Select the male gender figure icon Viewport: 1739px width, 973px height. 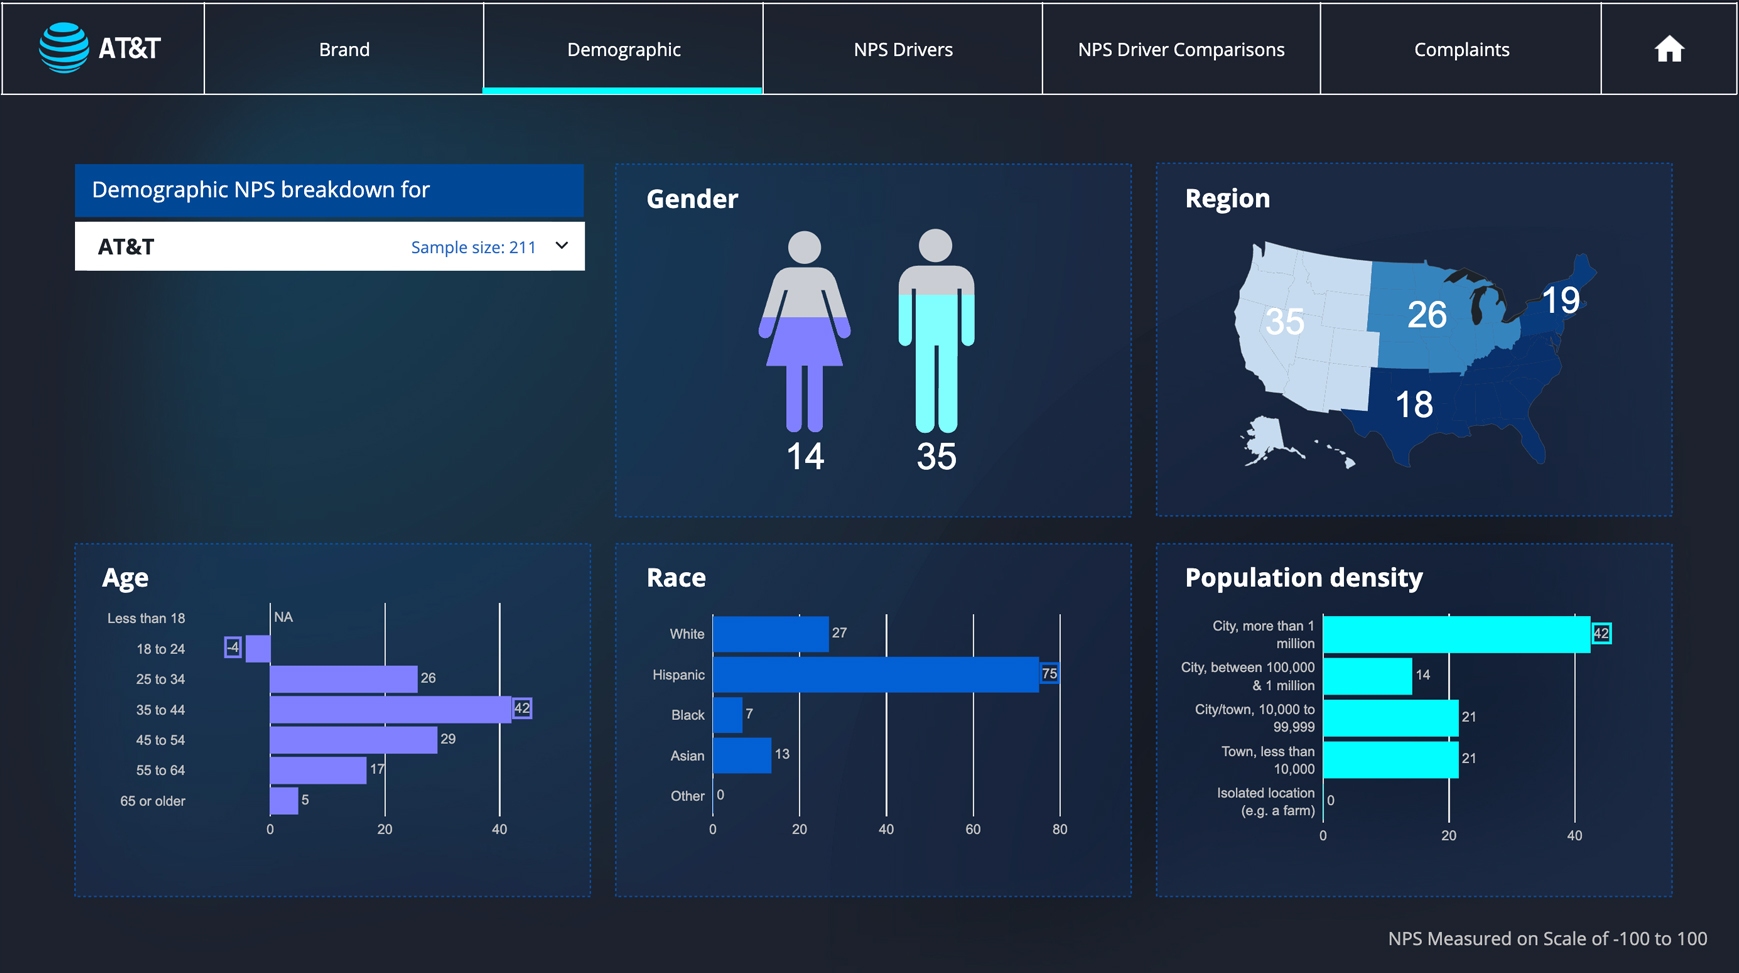point(936,331)
